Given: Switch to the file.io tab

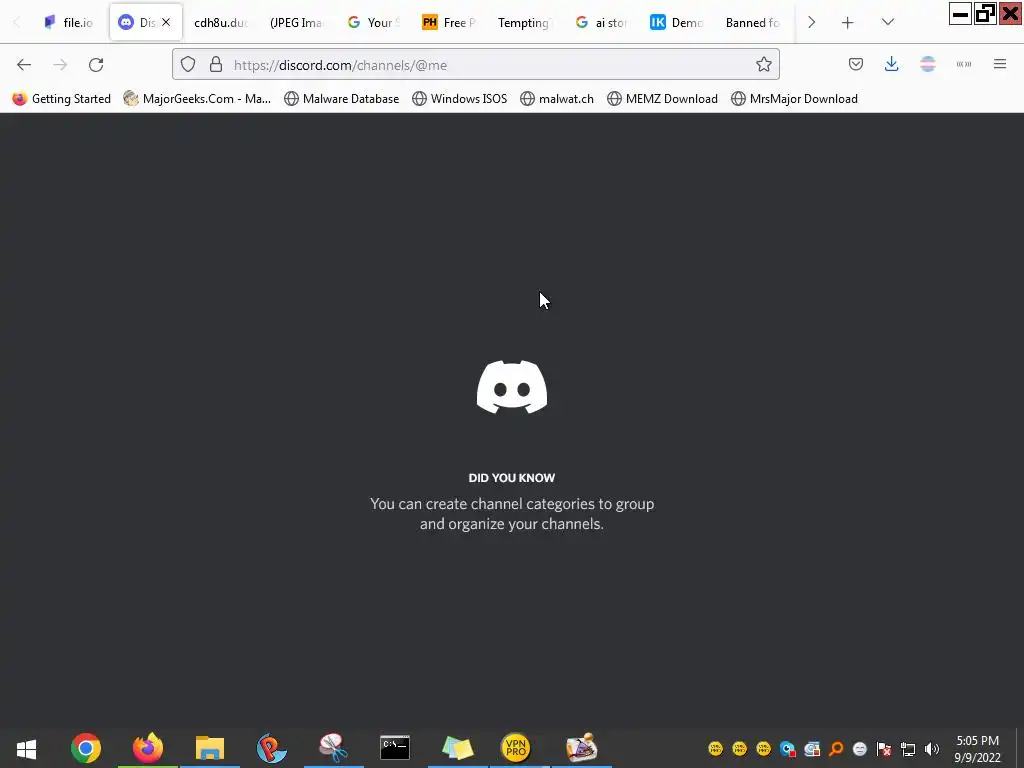Looking at the screenshot, I should (69, 23).
